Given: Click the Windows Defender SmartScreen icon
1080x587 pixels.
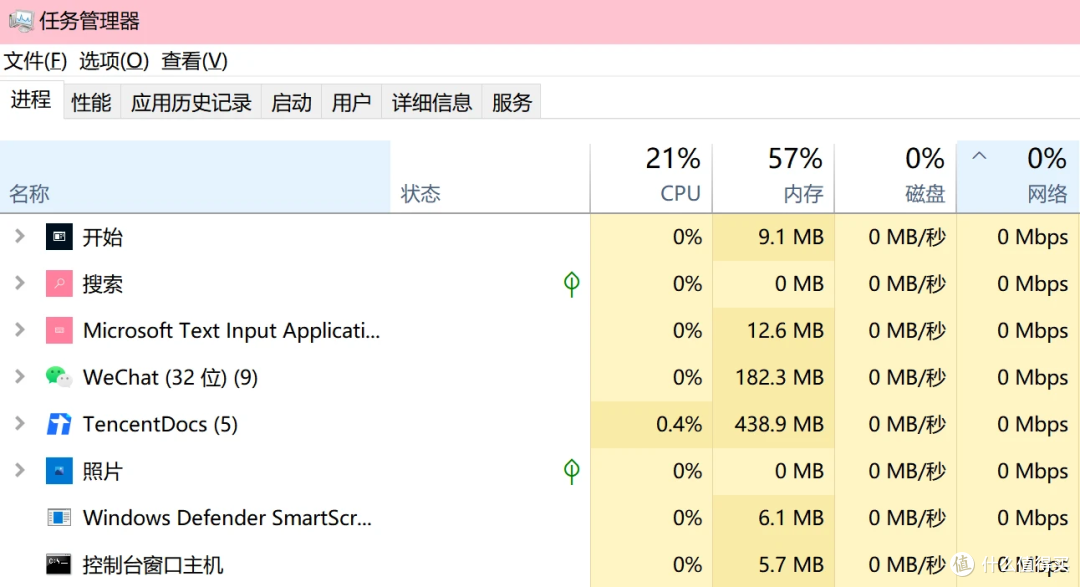Looking at the screenshot, I should click(x=58, y=517).
